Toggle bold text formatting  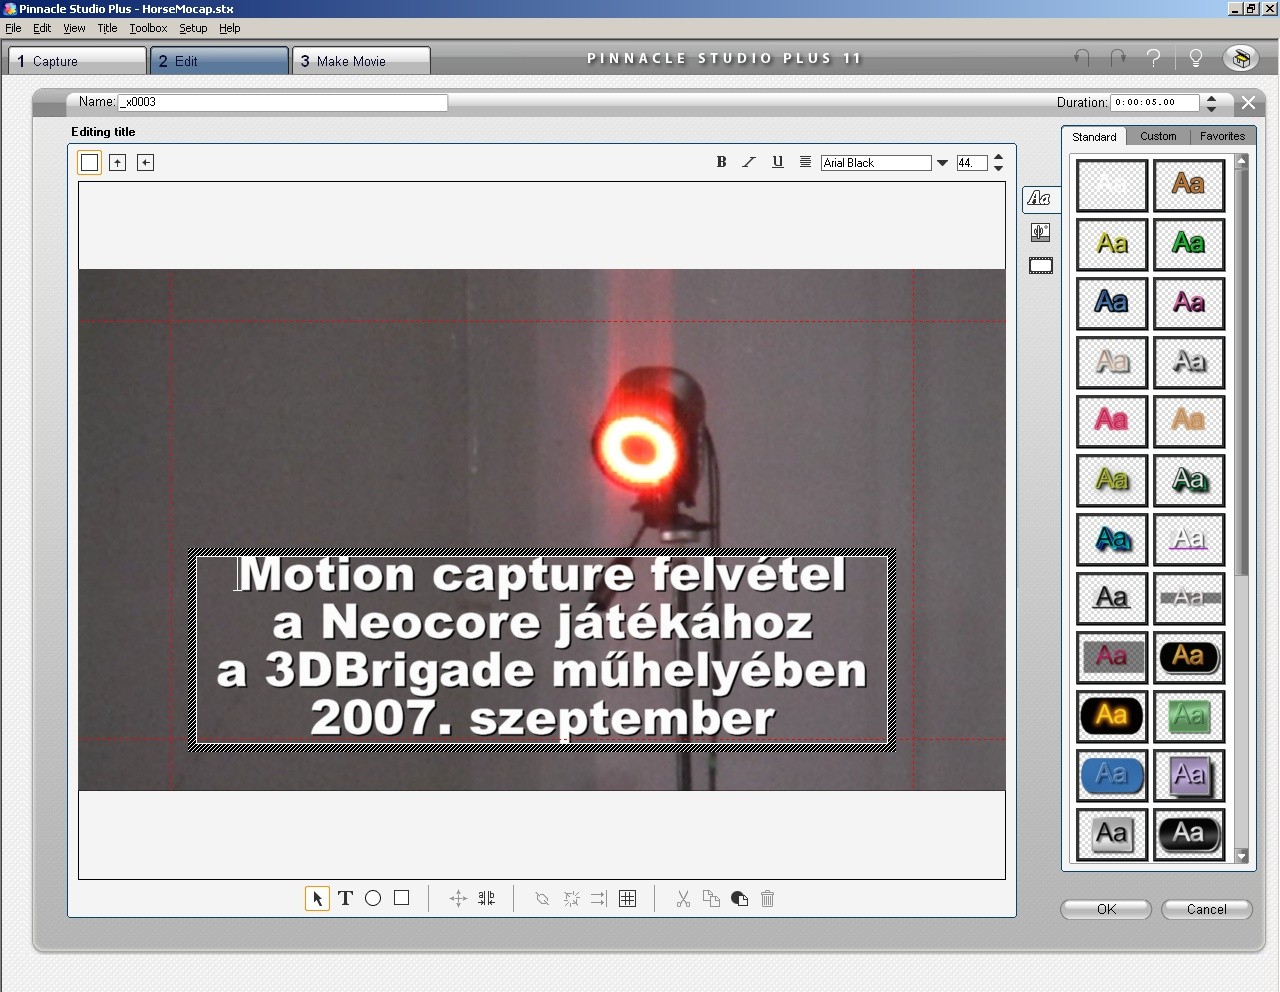point(721,162)
